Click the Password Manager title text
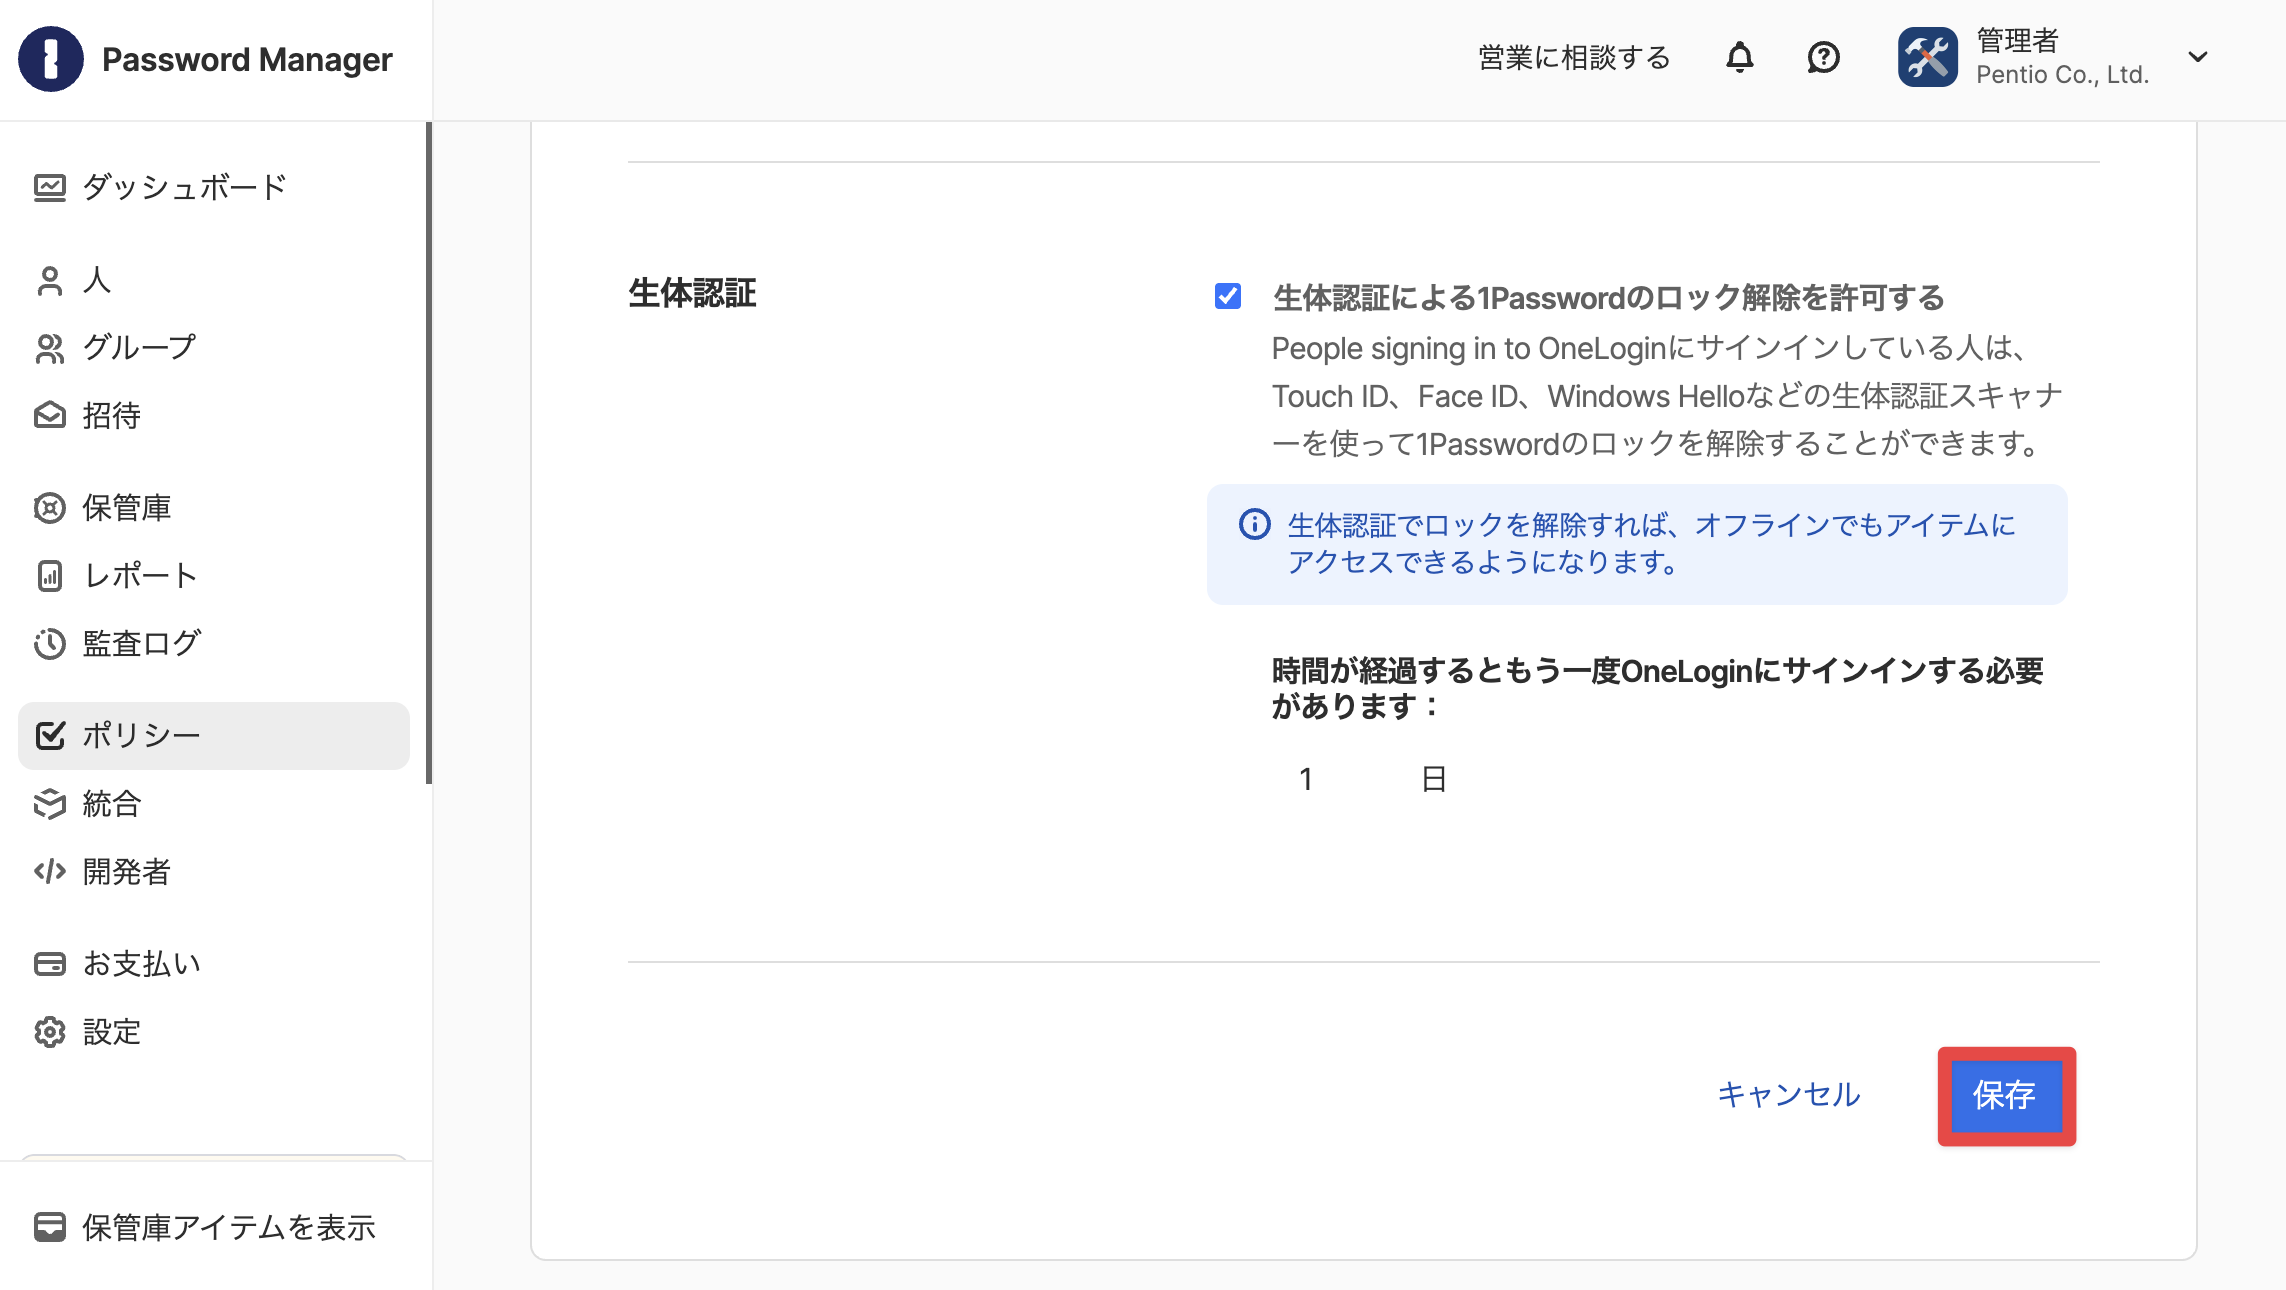This screenshot has width=2286, height=1290. [x=247, y=59]
